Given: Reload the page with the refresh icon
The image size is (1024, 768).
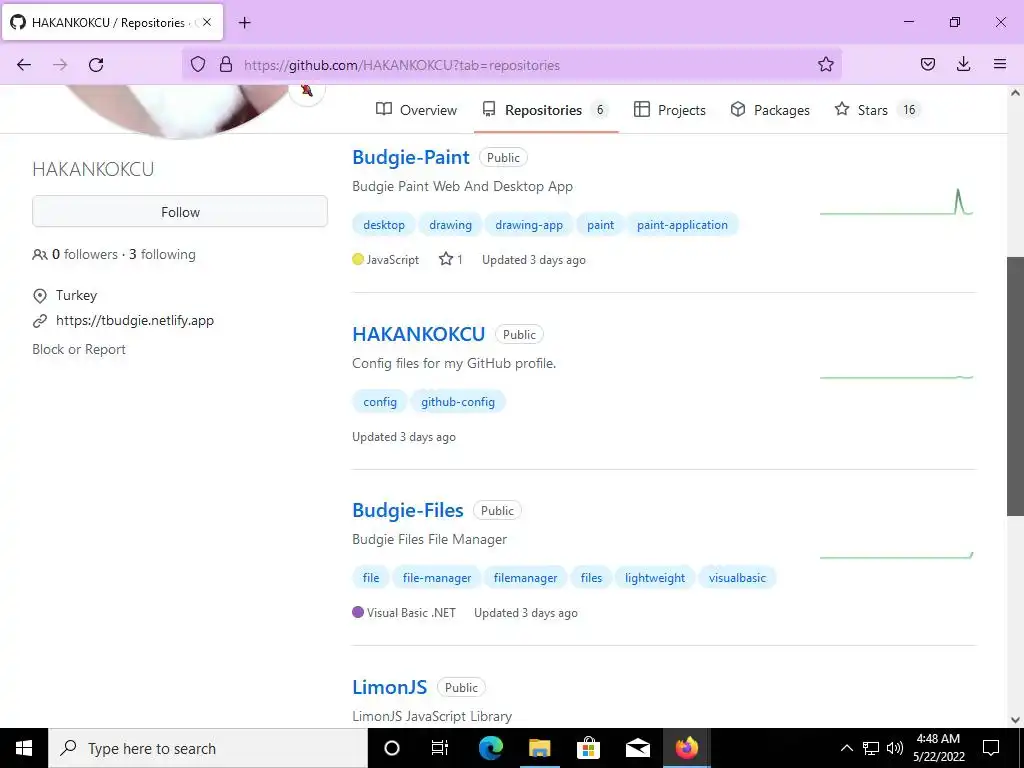Looking at the screenshot, I should click(x=96, y=65).
